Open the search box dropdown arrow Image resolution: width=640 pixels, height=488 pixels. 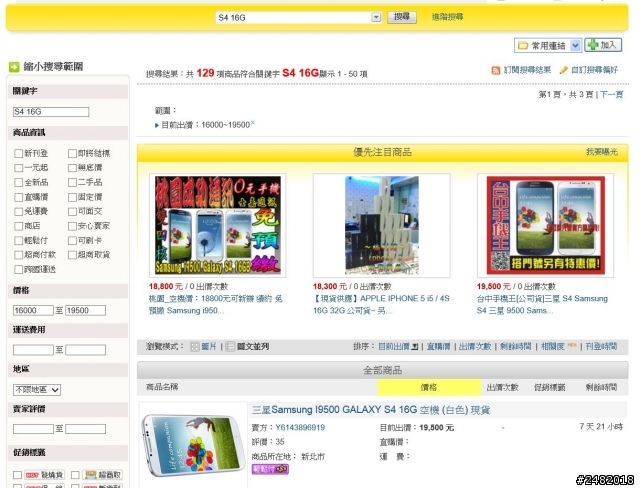376,18
